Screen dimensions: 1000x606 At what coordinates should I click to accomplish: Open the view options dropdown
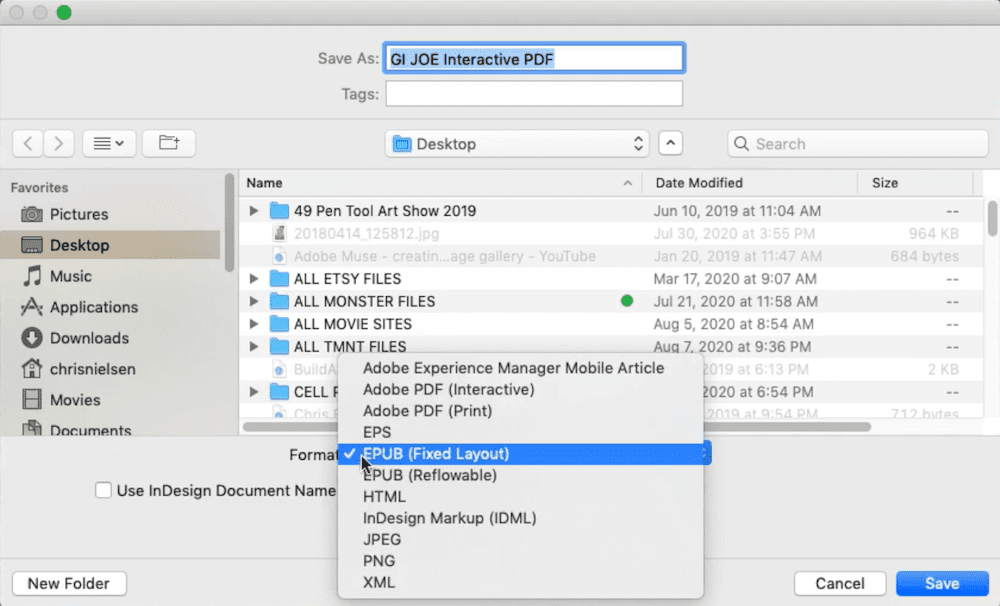[109, 144]
